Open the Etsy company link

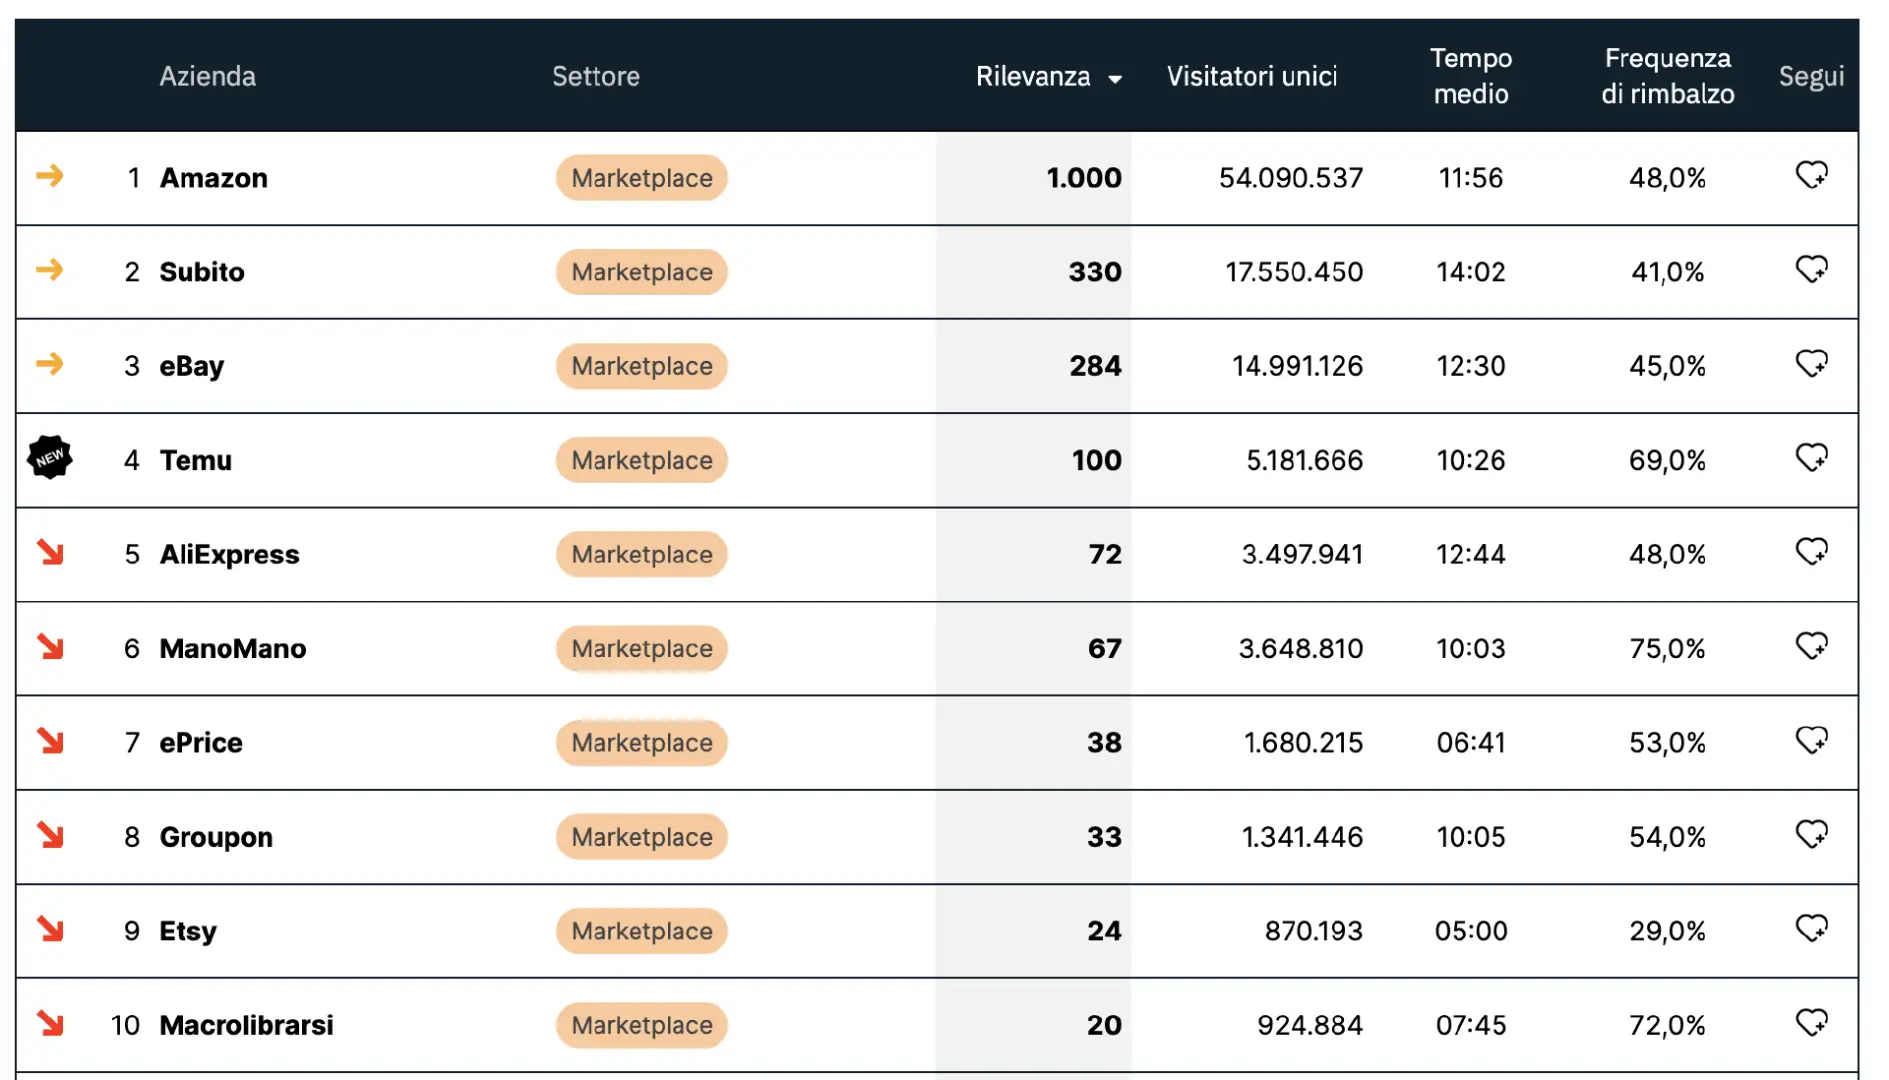[x=188, y=931]
